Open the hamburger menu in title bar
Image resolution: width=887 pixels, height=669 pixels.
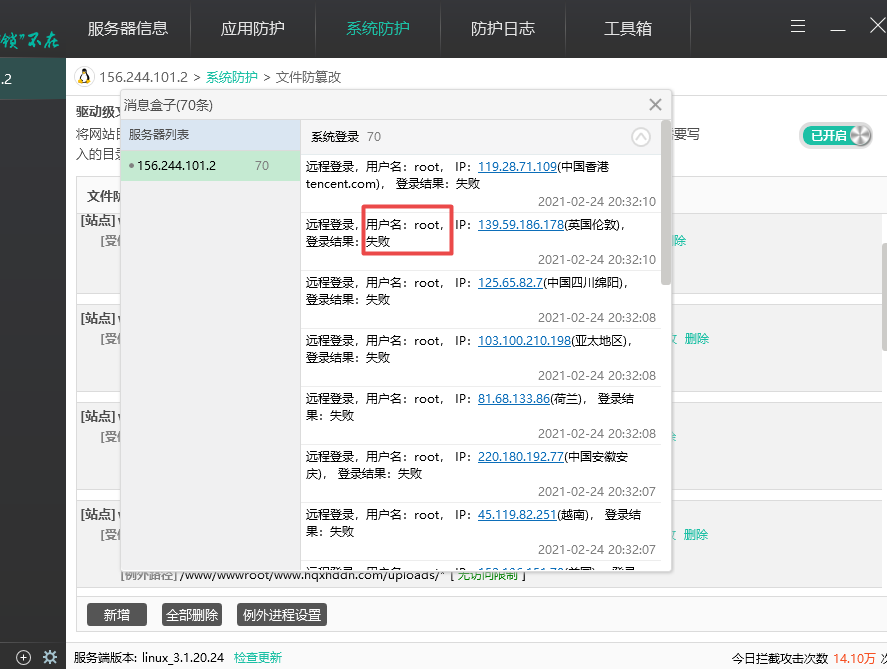(x=797, y=26)
